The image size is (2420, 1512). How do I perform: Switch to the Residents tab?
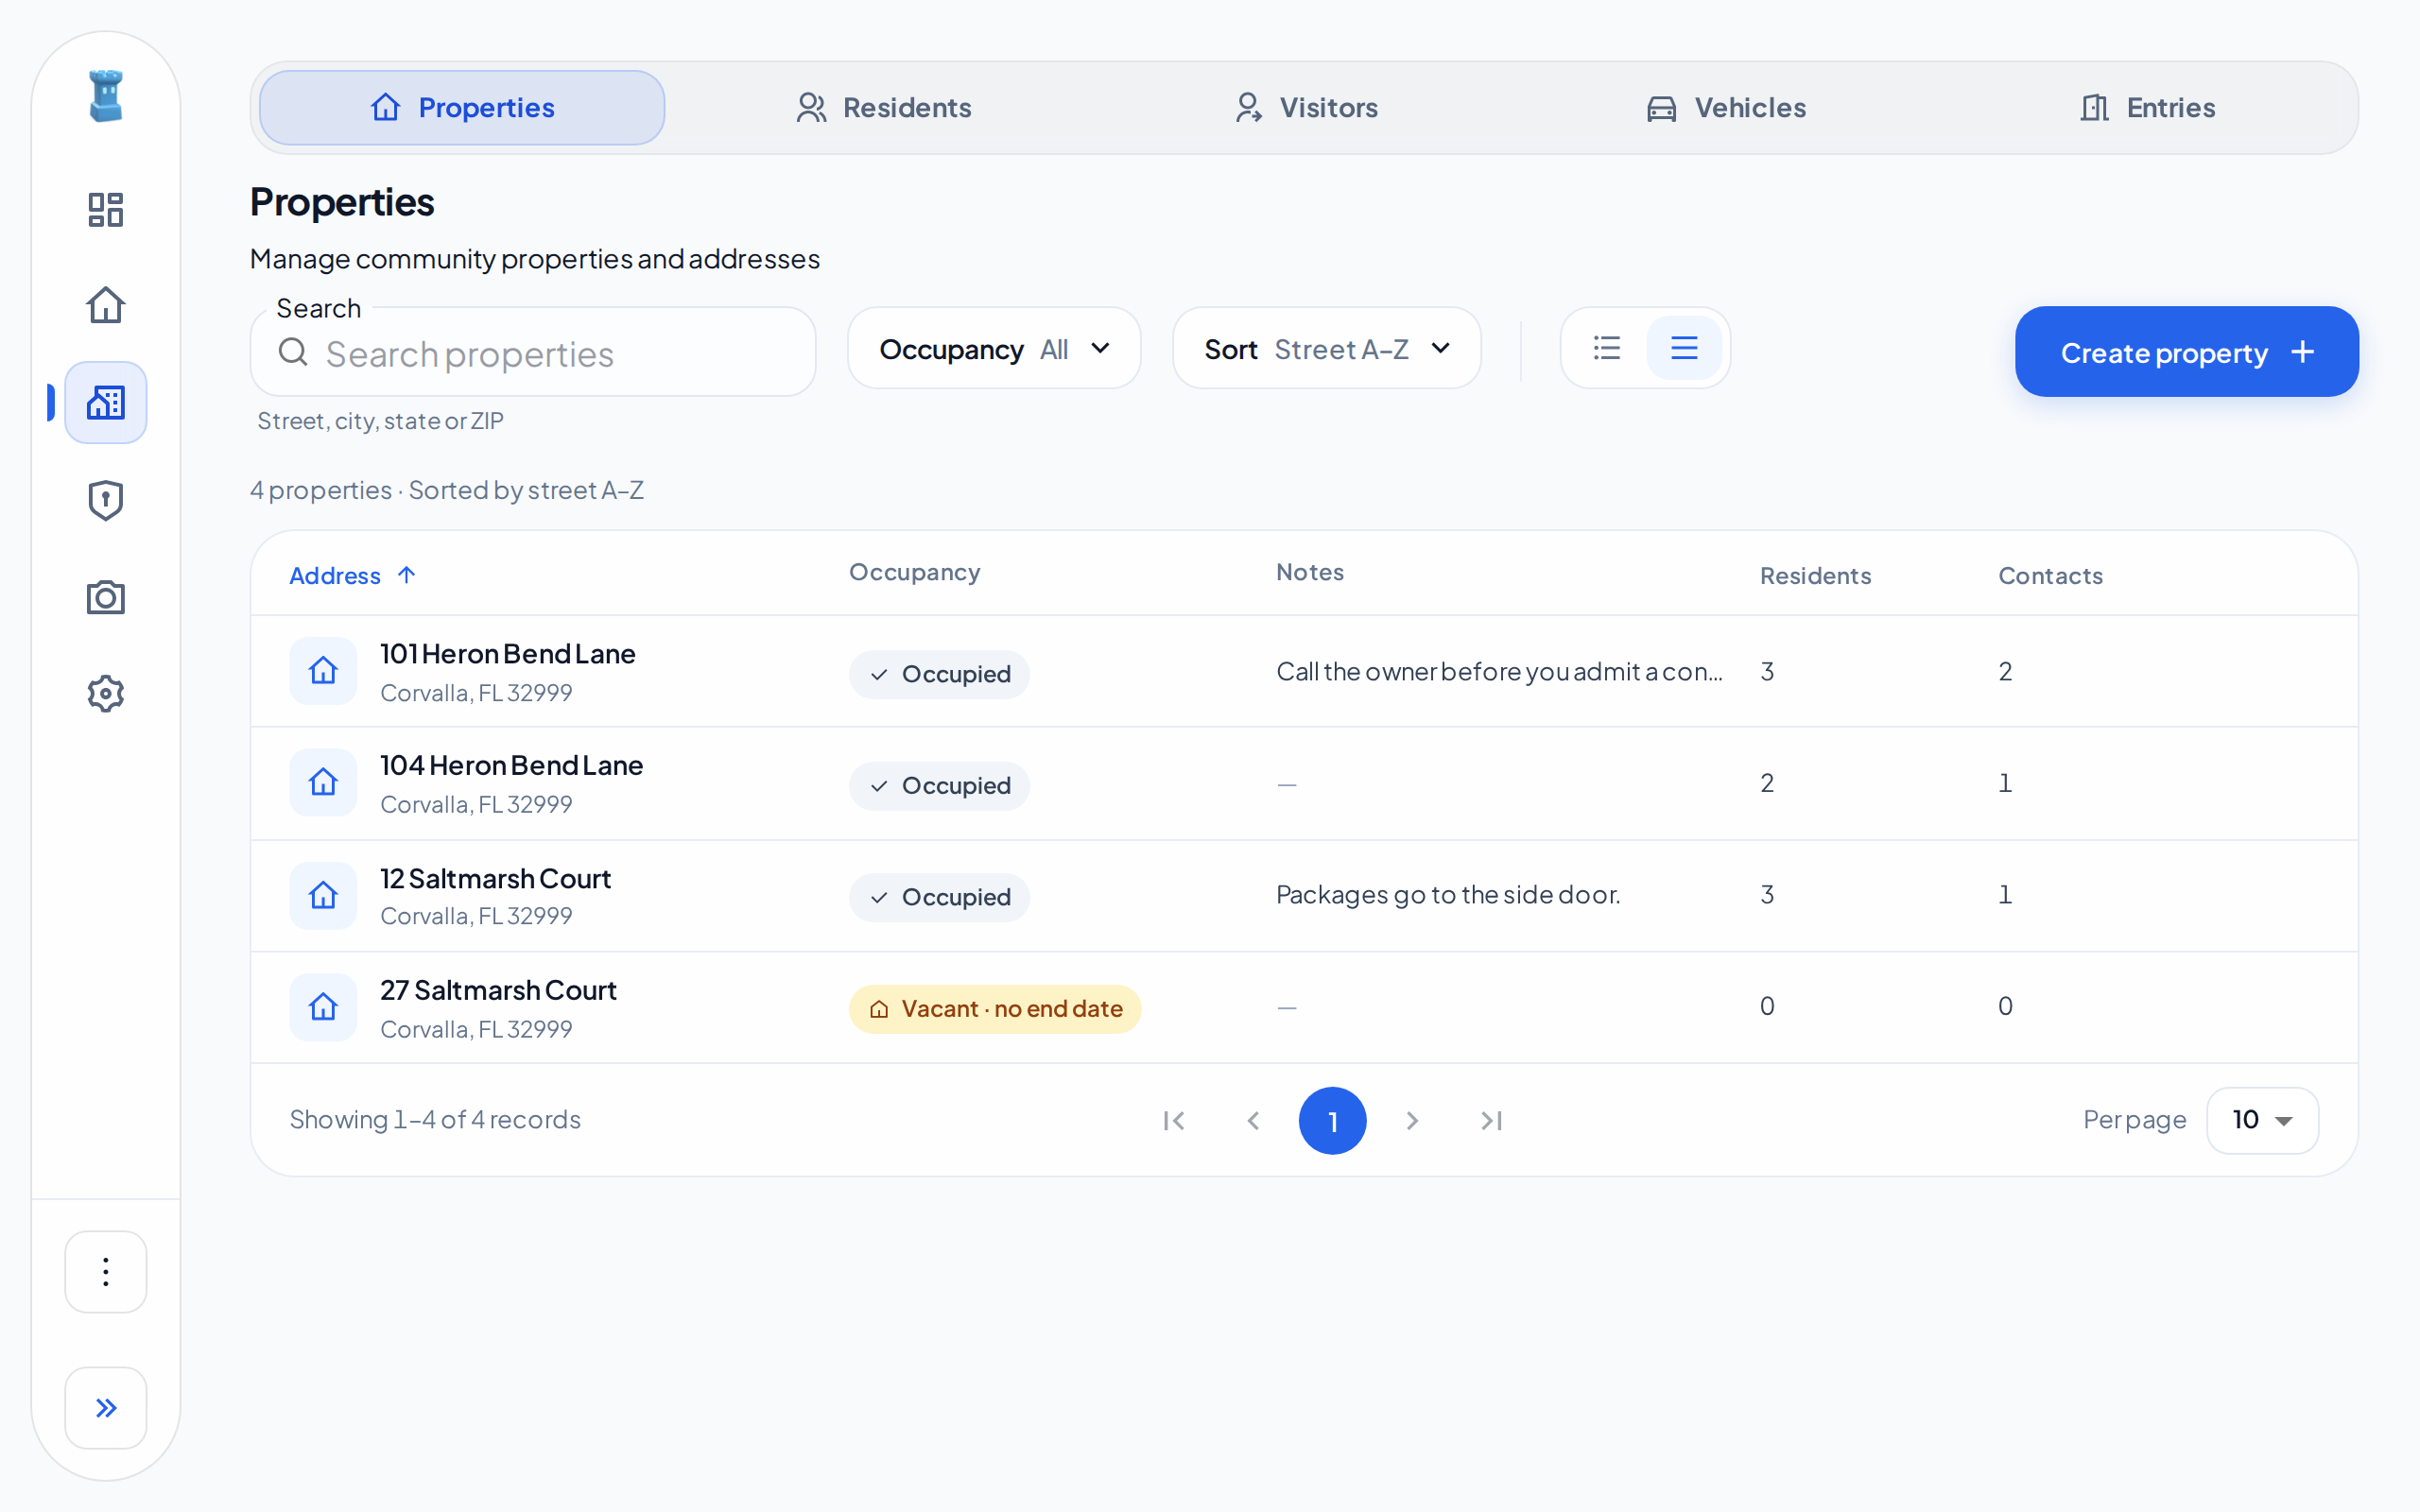pyautogui.click(x=884, y=108)
